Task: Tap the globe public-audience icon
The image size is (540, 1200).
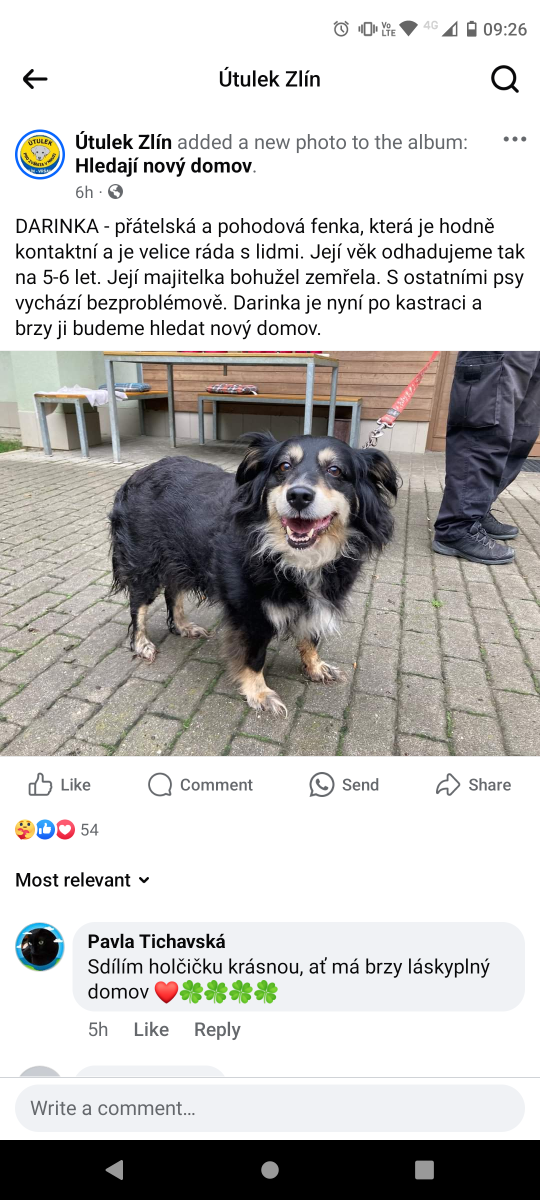Action: click(x=115, y=191)
